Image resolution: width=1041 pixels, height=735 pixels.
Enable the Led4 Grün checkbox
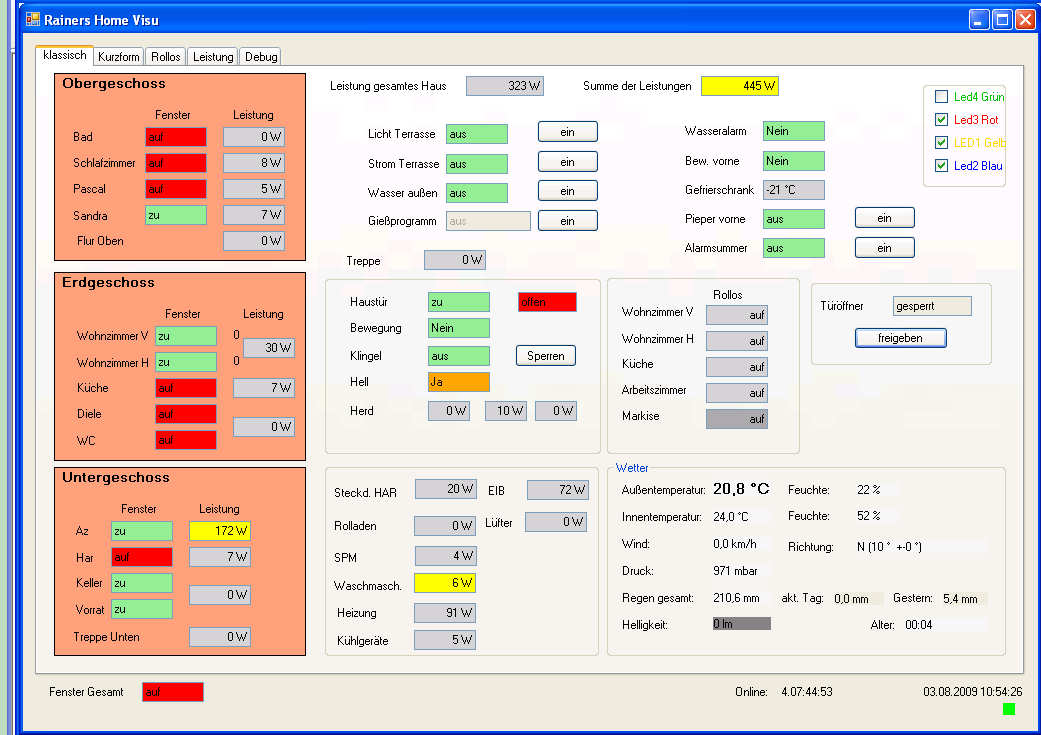(x=941, y=97)
